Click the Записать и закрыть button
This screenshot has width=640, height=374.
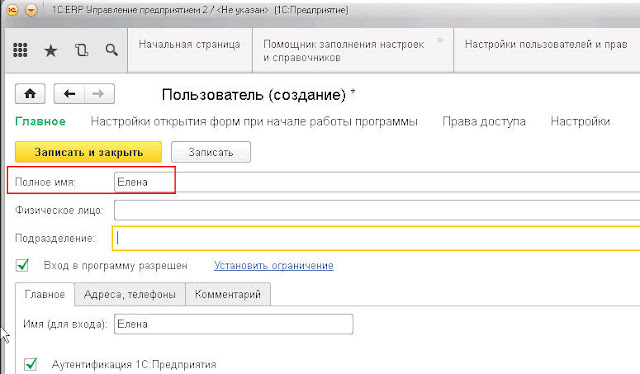click(88, 152)
